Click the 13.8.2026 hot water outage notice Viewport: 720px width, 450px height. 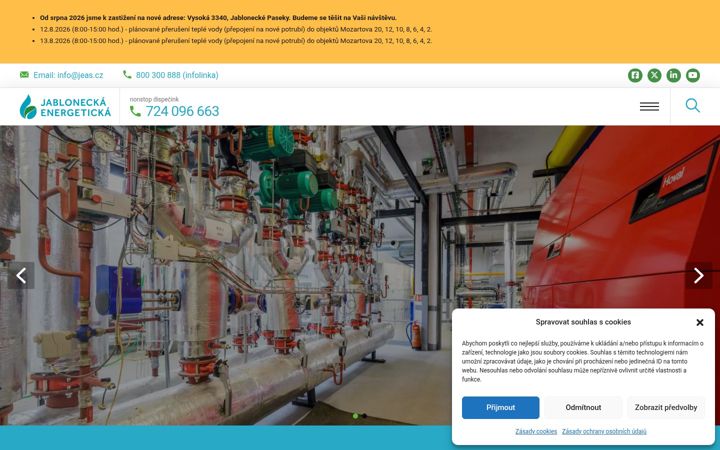pyautogui.click(x=236, y=41)
